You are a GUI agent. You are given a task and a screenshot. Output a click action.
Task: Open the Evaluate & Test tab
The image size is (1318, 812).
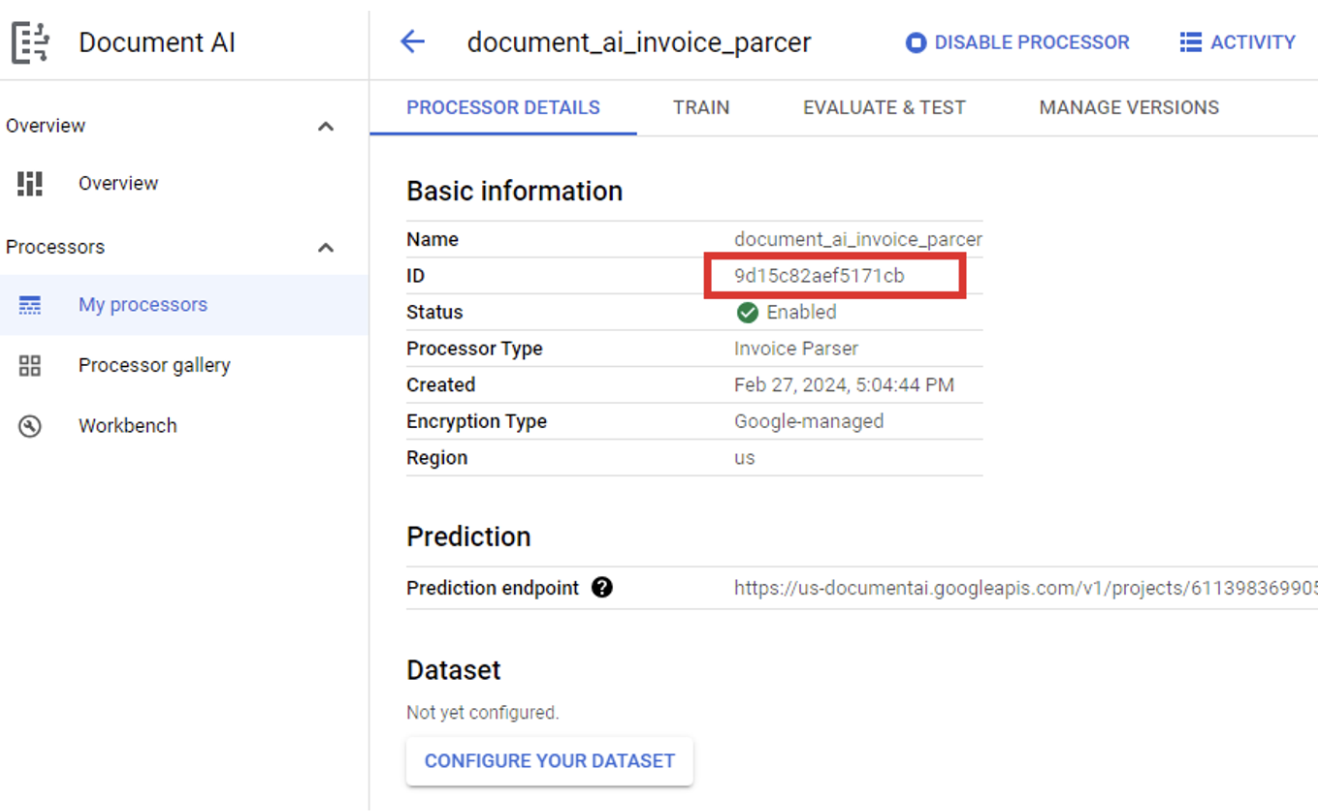(x=884, y=108)
